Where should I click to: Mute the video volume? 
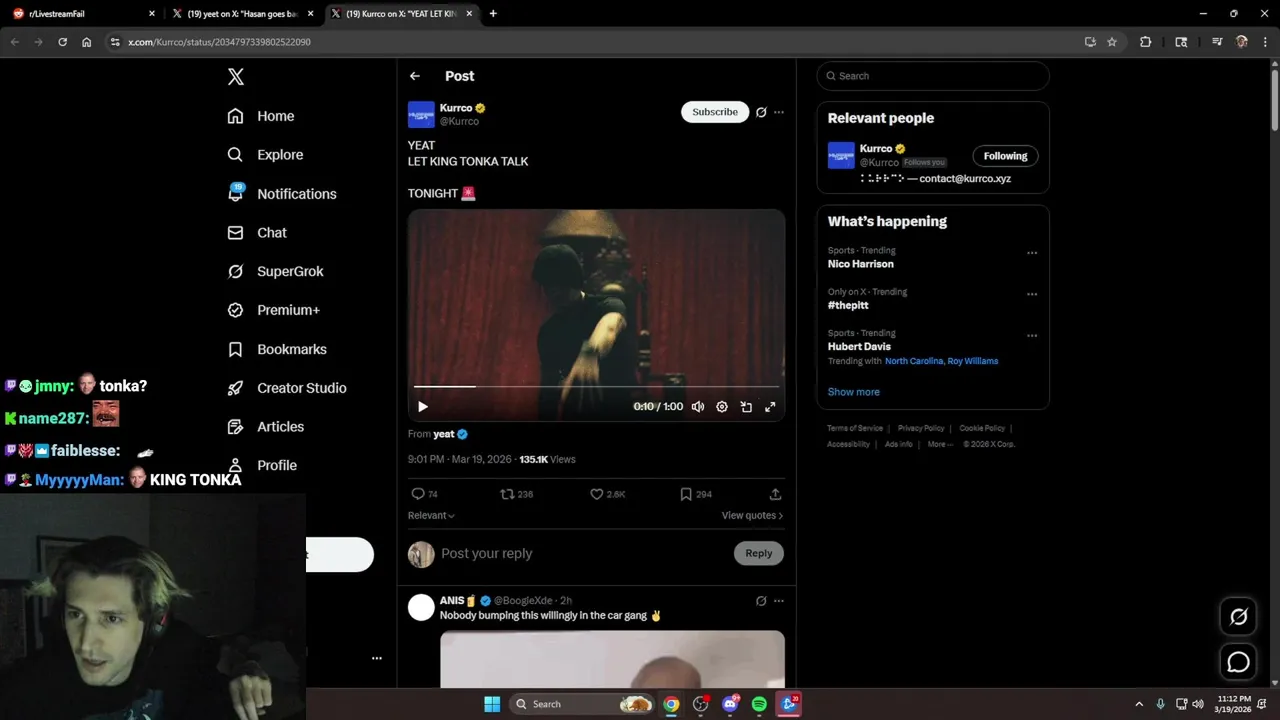point(698,407)
